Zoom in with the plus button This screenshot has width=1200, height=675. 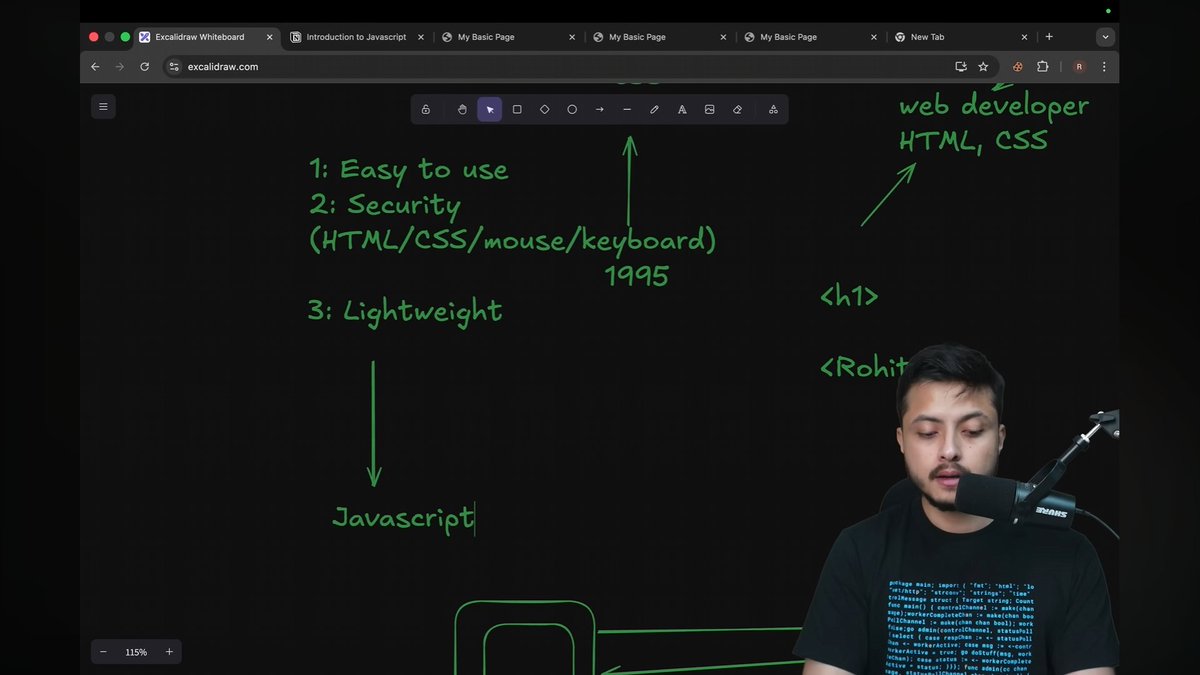pos(169,652)
